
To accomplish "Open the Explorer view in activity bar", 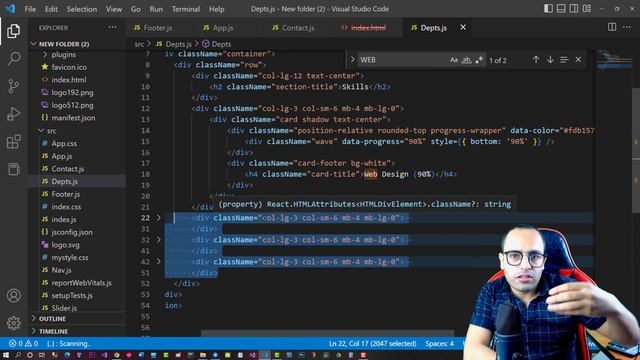I will (x=13, y=31).
